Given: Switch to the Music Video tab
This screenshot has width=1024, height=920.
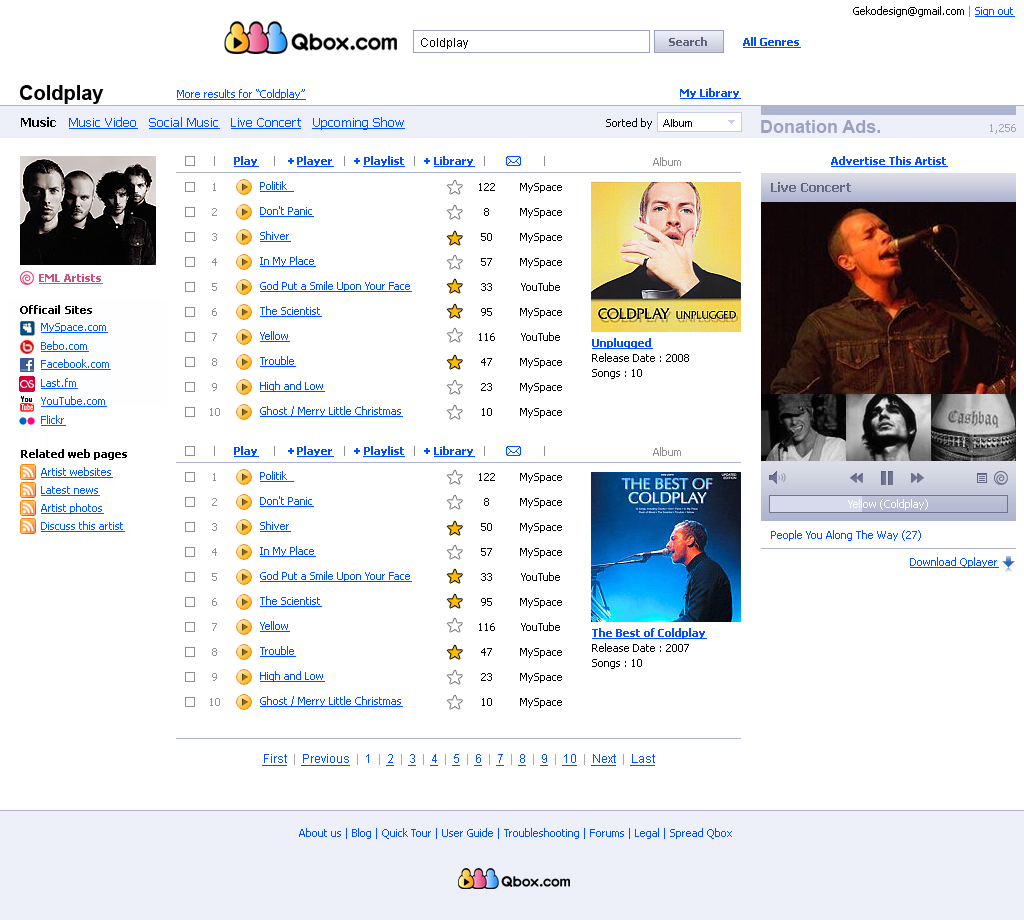Looking at the screenshot, I should click(x=103, y=123).
